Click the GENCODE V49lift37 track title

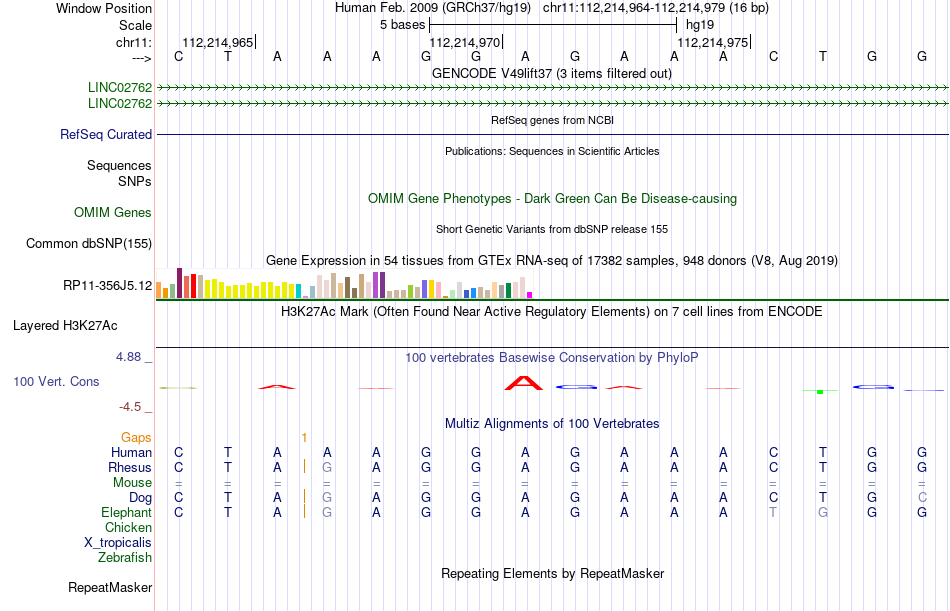point(552,74)
